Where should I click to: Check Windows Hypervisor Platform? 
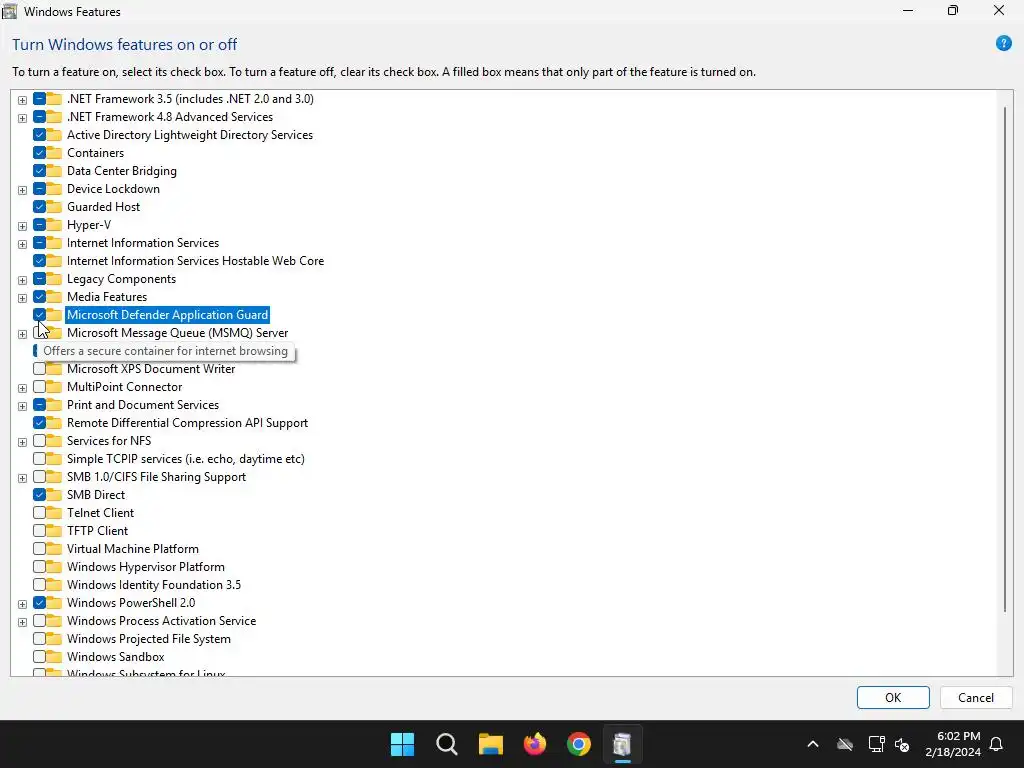pyautogui.click(x=39, y=567)
